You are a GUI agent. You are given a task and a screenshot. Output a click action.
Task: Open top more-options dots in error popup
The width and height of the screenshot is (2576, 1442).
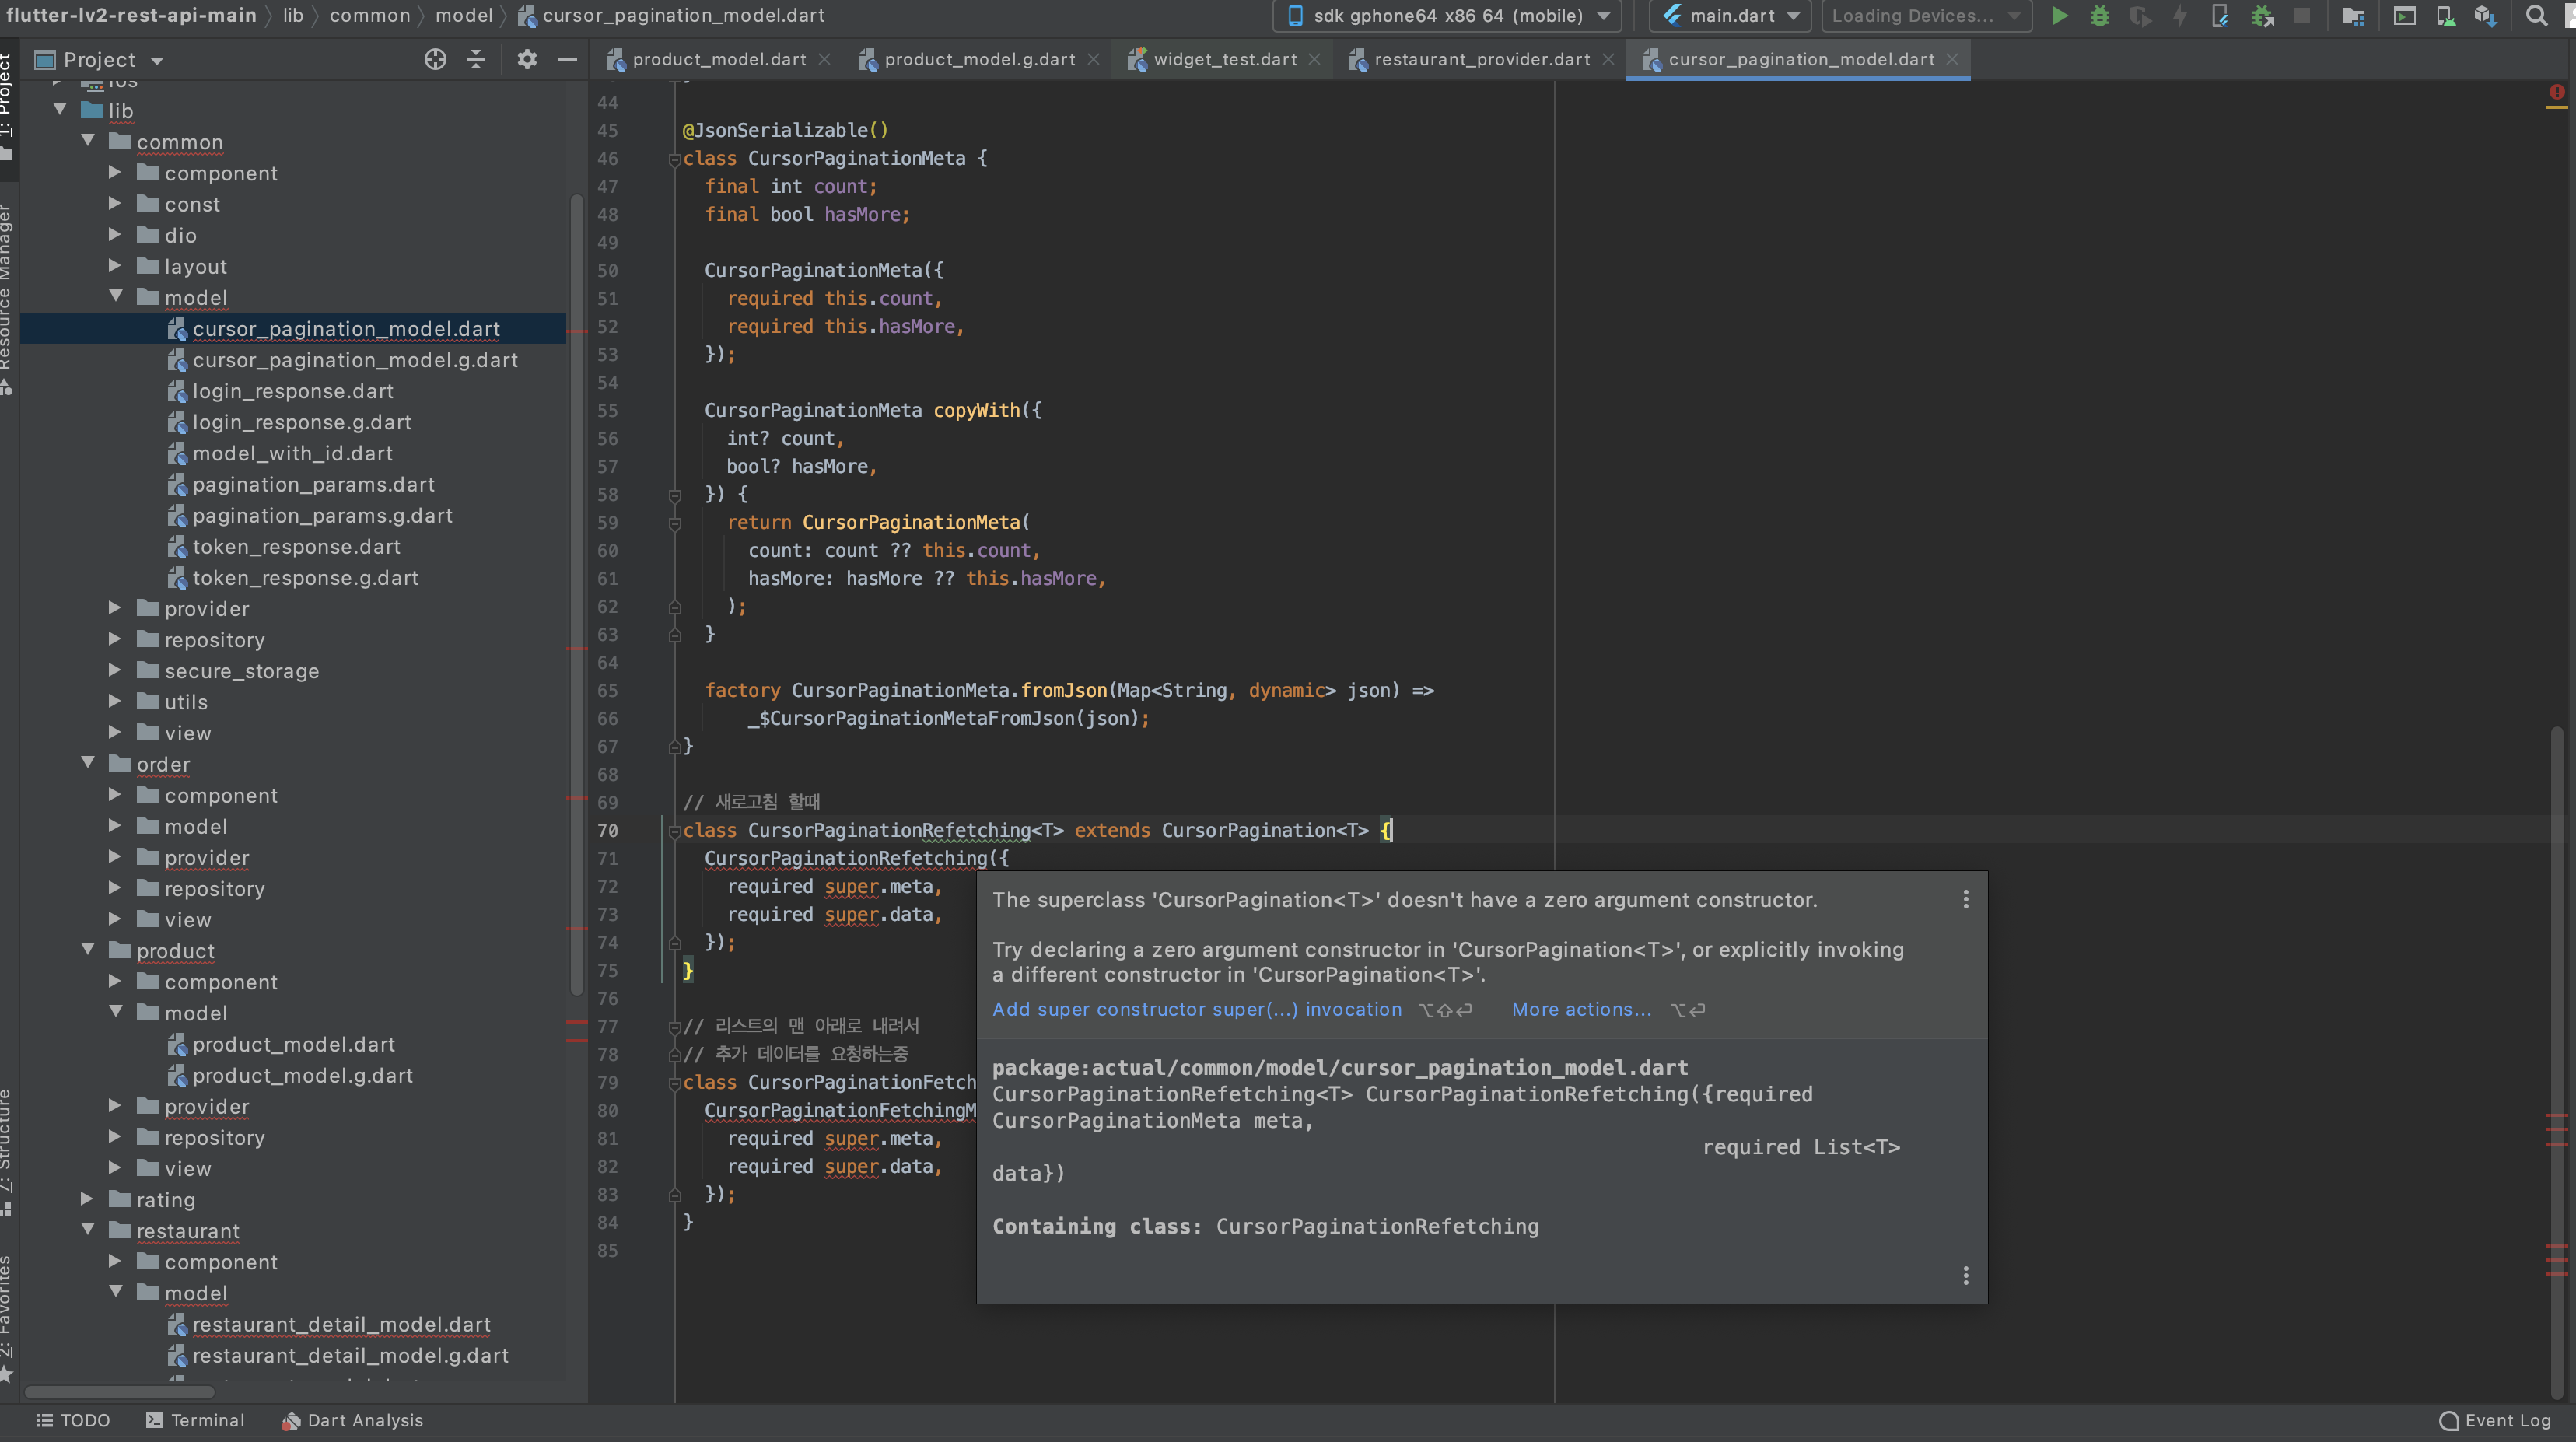click(x=1966, y=899)
